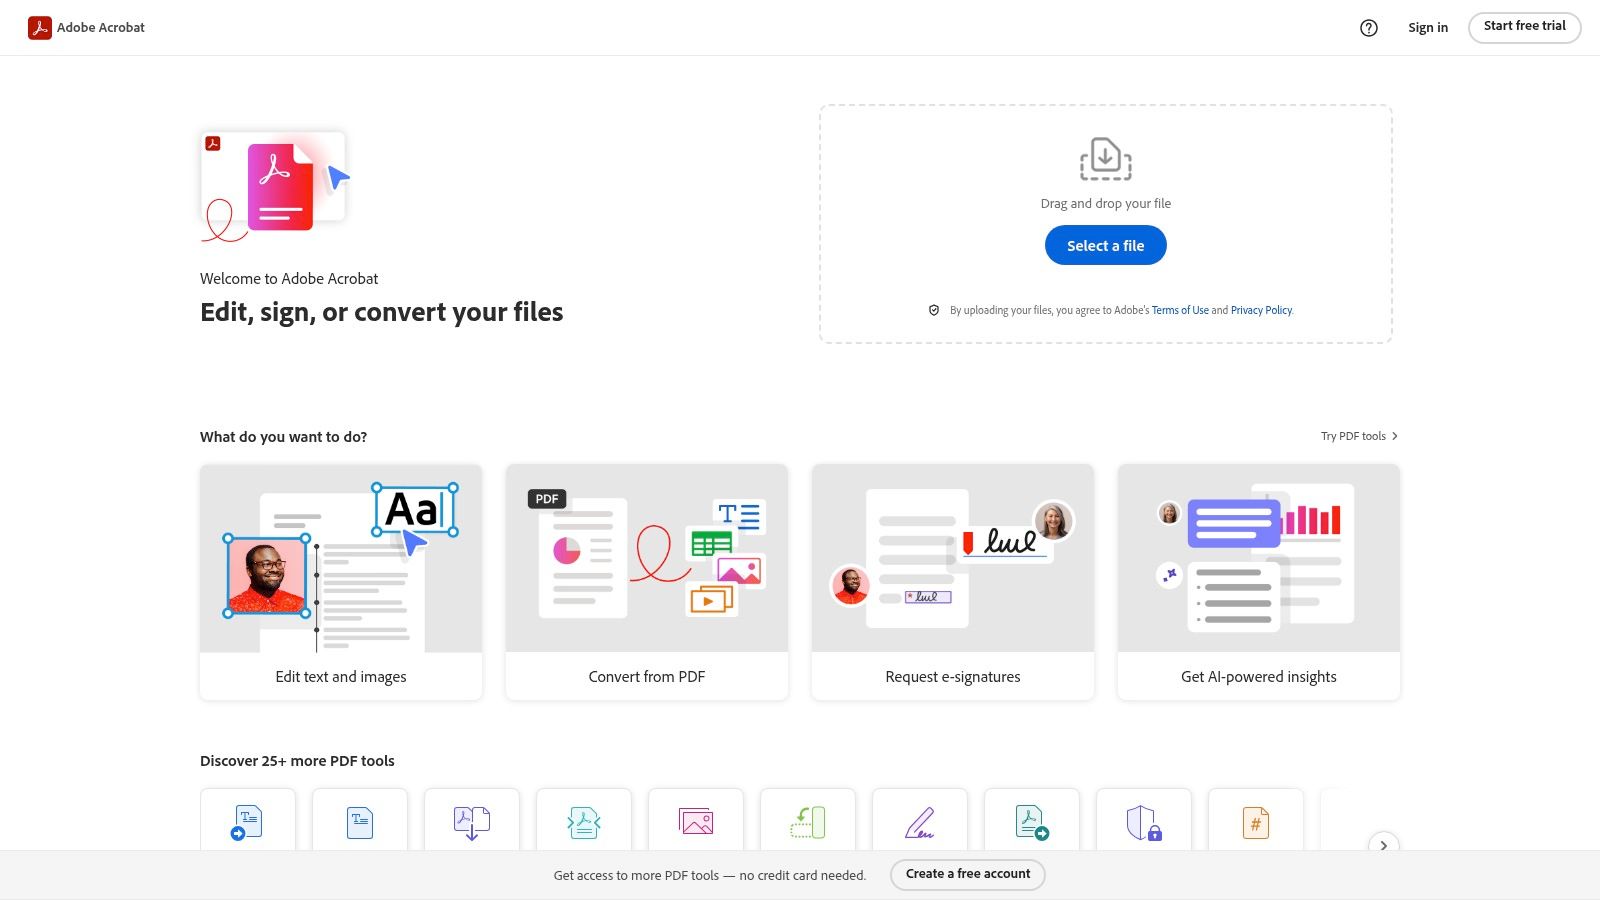The height and width of the screenshot is (900, 1600).
Task: Click the Start free trial button
Action: coord(1525,27)
